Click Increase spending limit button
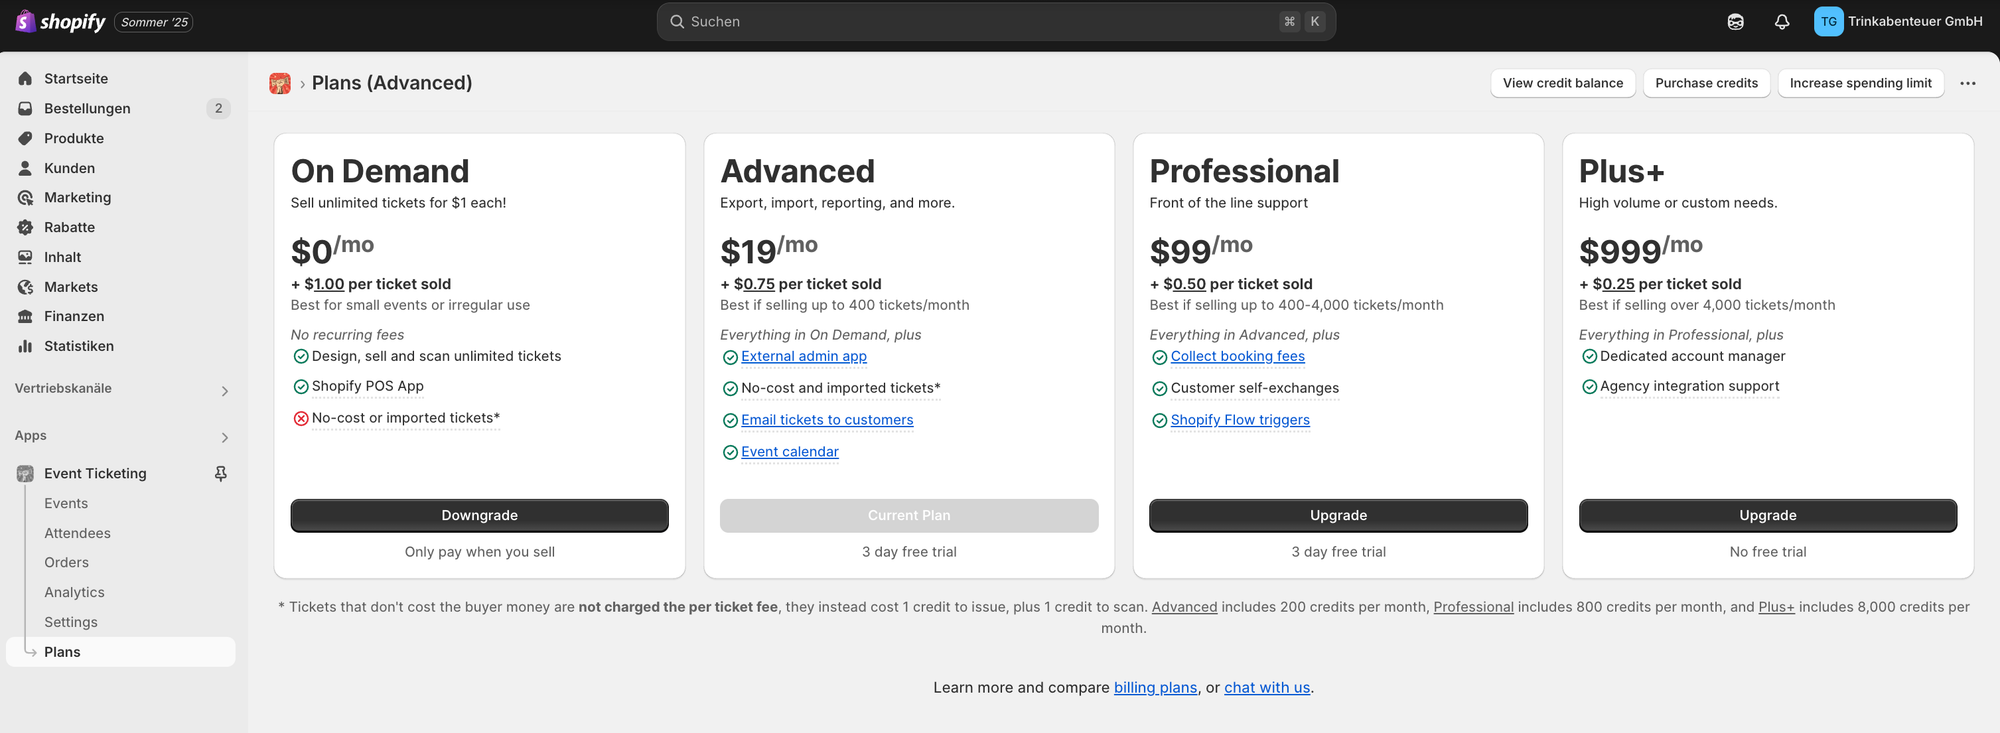Image resolution: width=2000 pixels, height=733 pixels. (x=1860, y=83)
